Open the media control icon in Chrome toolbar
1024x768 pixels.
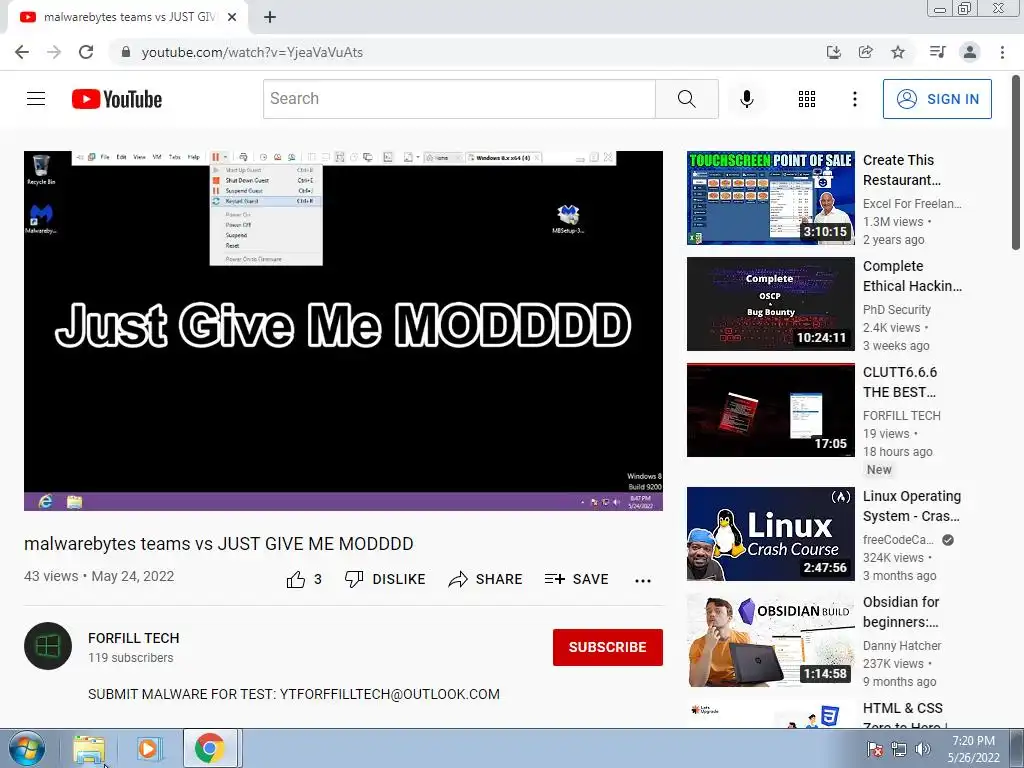click(937, 52)
